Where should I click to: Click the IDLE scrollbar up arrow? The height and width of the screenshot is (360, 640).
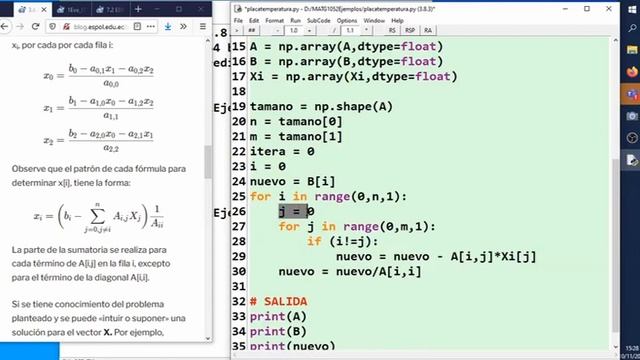coord(616,40)
